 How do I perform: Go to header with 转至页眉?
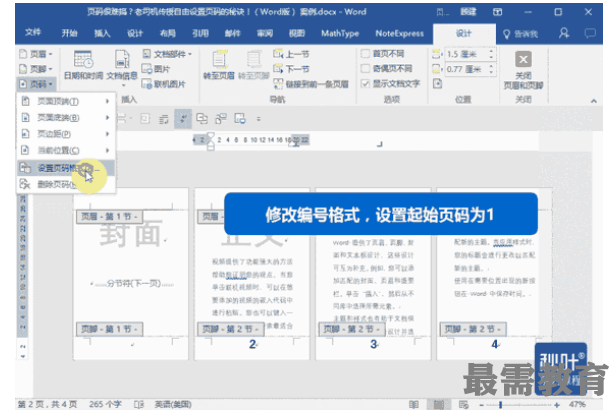pos(219,65)
